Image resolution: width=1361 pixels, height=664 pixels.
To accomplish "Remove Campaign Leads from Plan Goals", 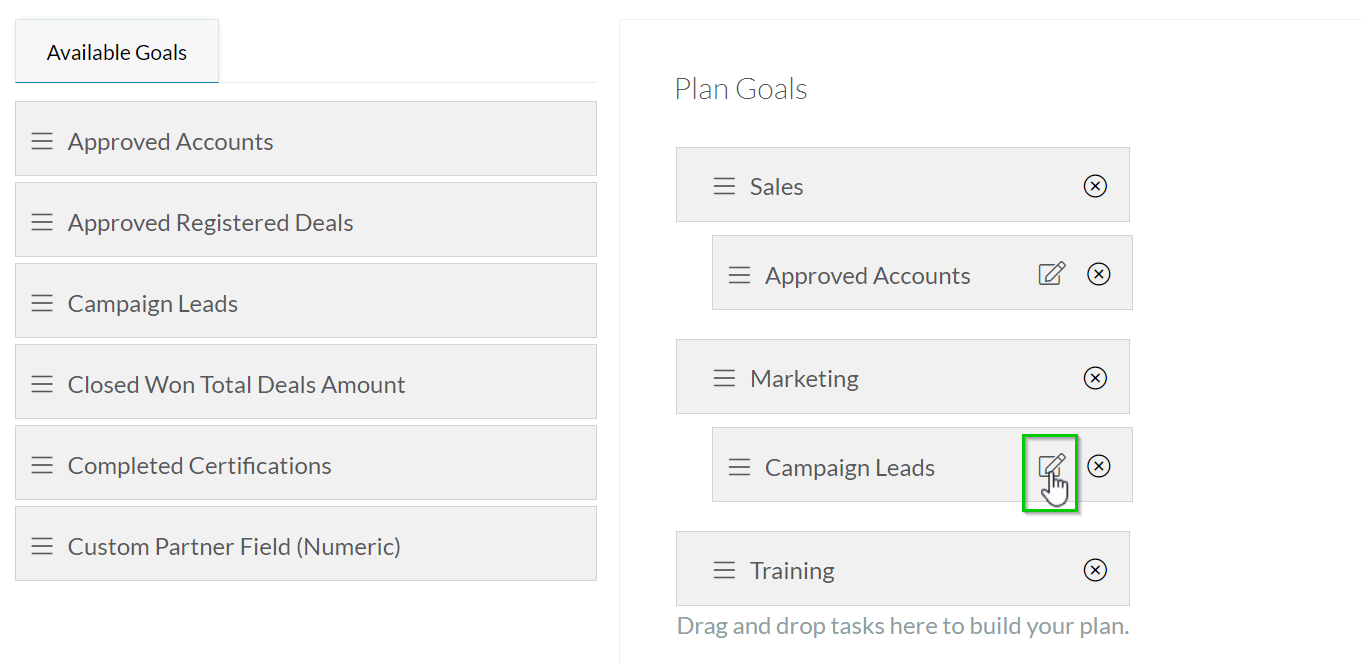I will [x=1098, y=466].
